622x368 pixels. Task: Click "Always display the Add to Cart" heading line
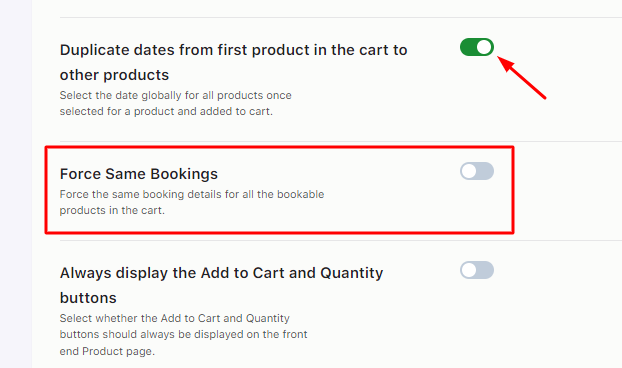(x=221, y=273)
